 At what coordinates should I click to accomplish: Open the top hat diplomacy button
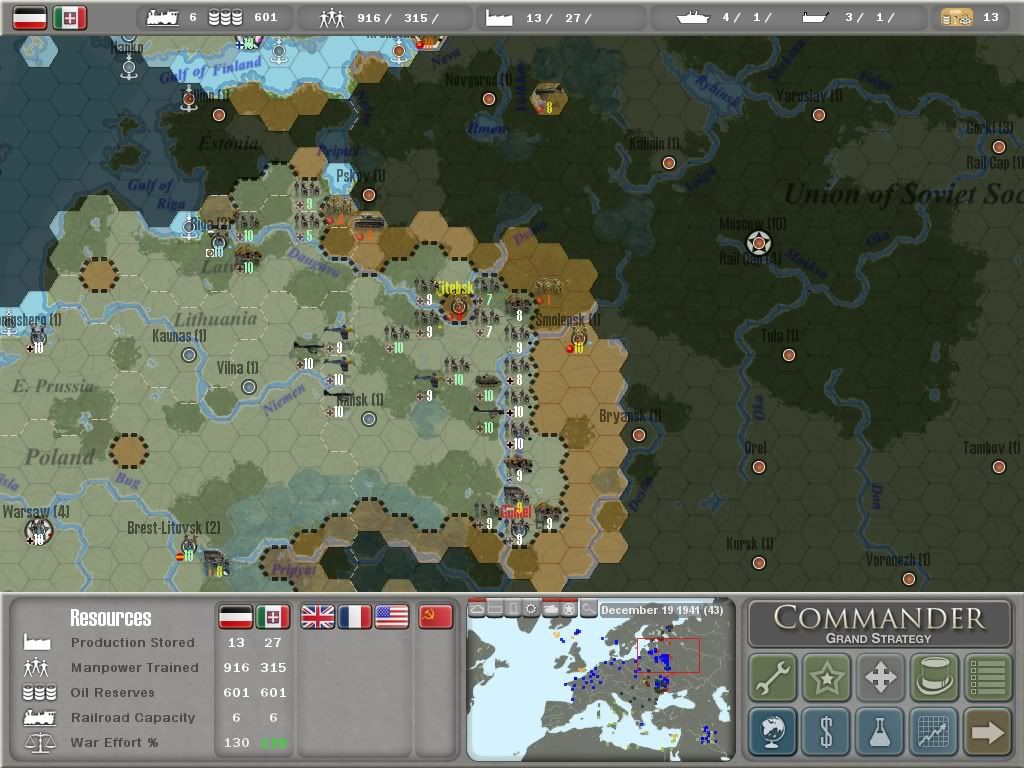coord(934,677)
